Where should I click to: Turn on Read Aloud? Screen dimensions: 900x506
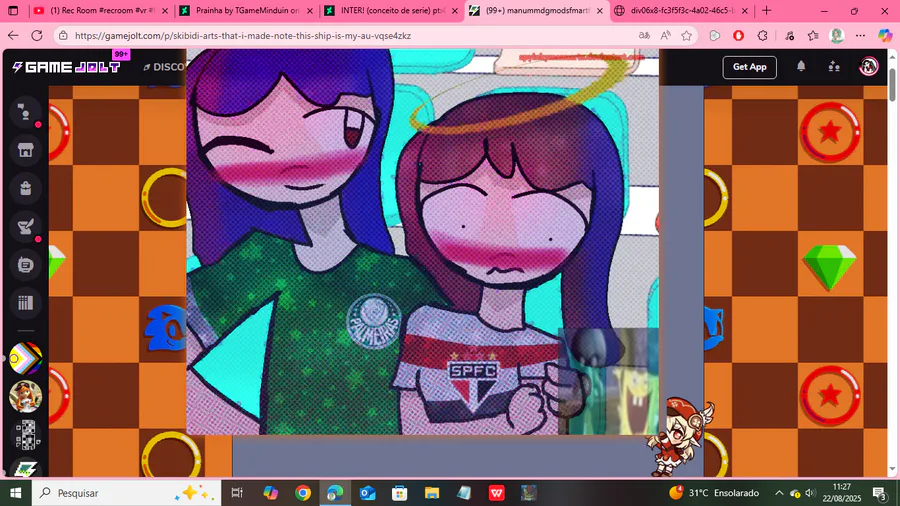[665, 36]
